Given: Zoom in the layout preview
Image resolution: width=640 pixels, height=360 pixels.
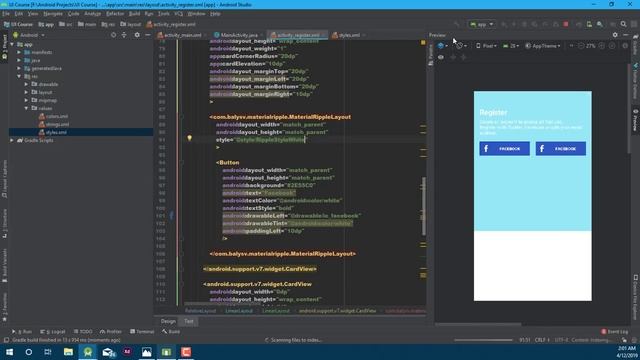Looking at the screenshot, I should click(x=602, y=46).
